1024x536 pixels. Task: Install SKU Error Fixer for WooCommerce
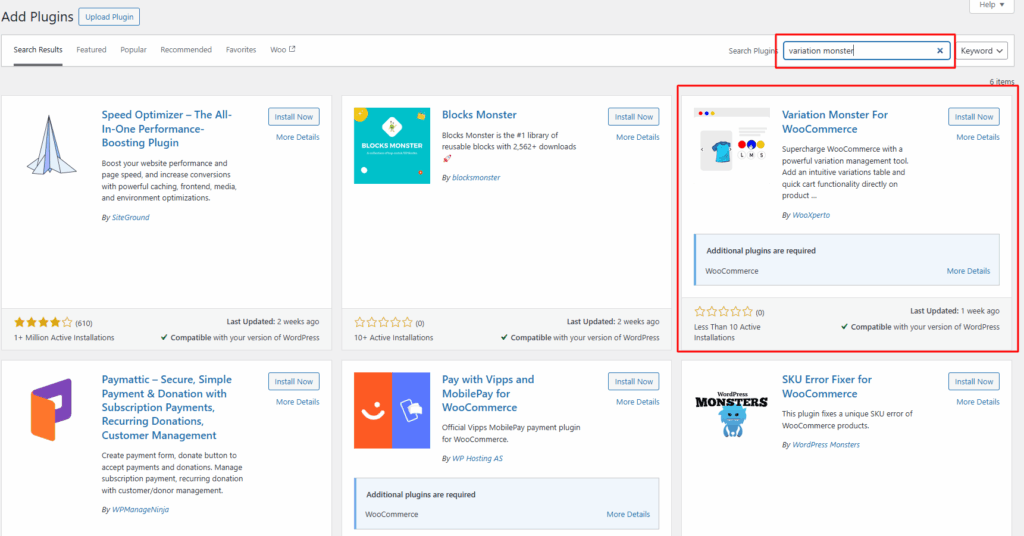(974, 381)
